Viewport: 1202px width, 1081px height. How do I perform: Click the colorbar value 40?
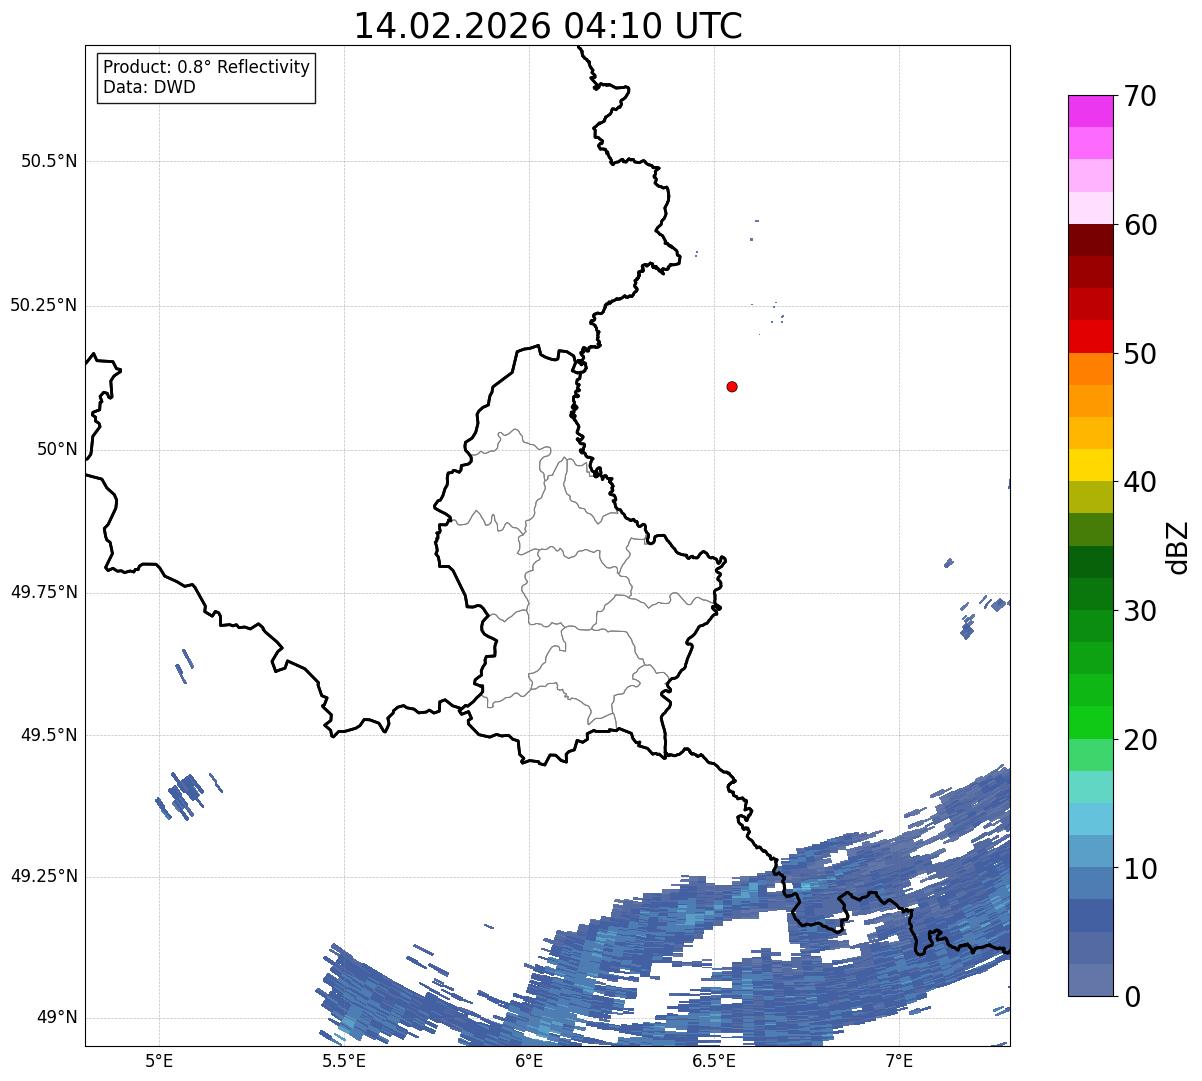[1140, 482]
